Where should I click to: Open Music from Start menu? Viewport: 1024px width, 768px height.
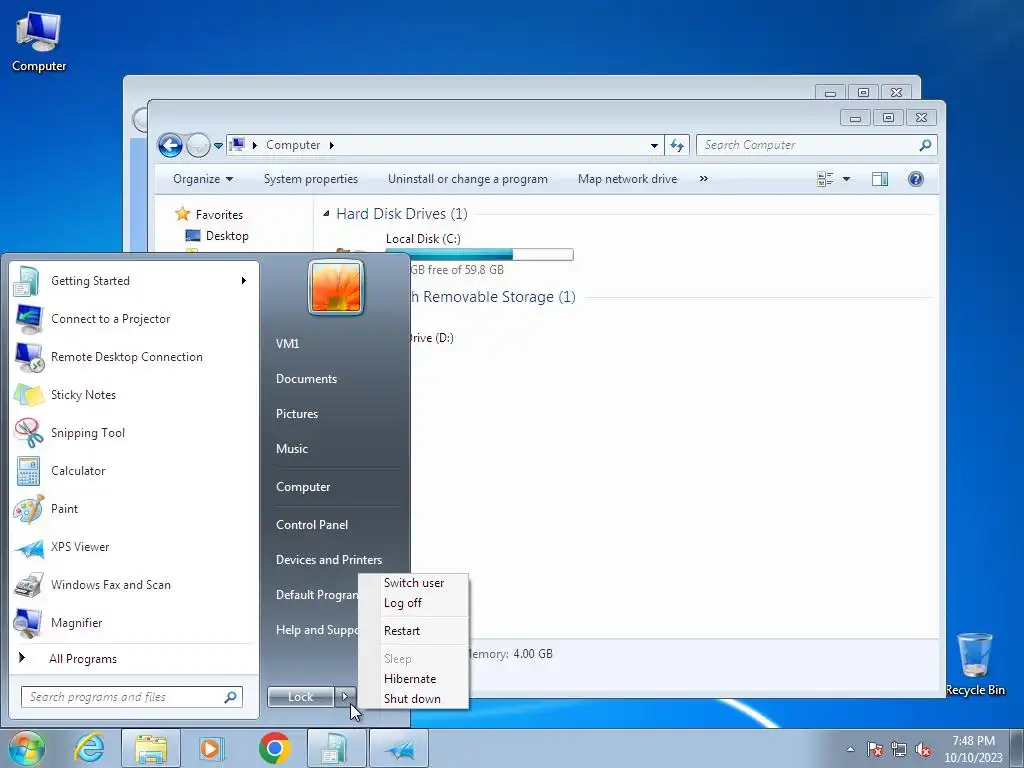pos(291,449)
